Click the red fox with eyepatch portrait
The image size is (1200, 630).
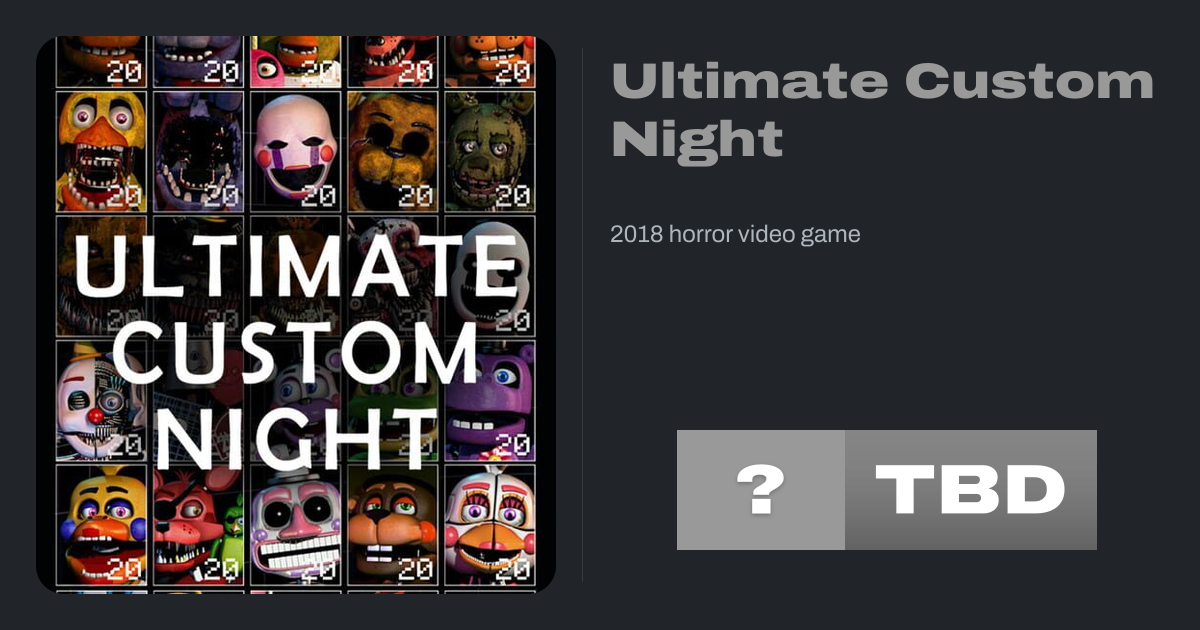[x=198, y=524]
